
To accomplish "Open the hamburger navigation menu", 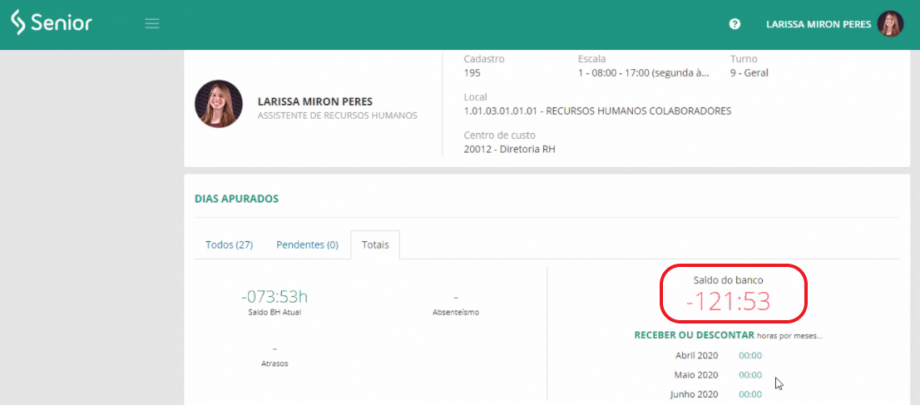I will [152, 24].
